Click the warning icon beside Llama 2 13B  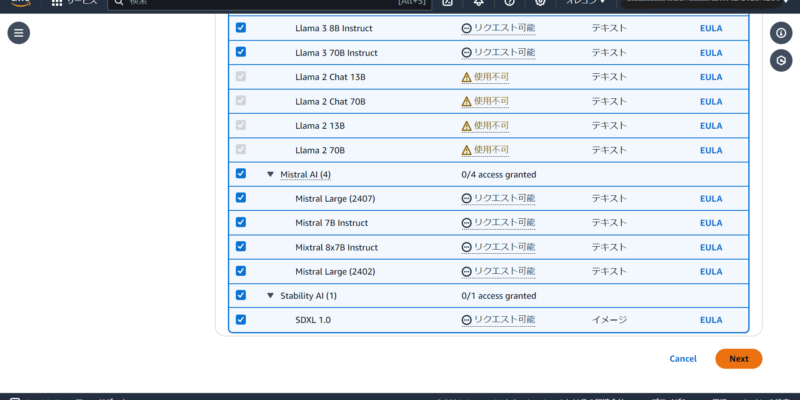click(x=466, y=126)
